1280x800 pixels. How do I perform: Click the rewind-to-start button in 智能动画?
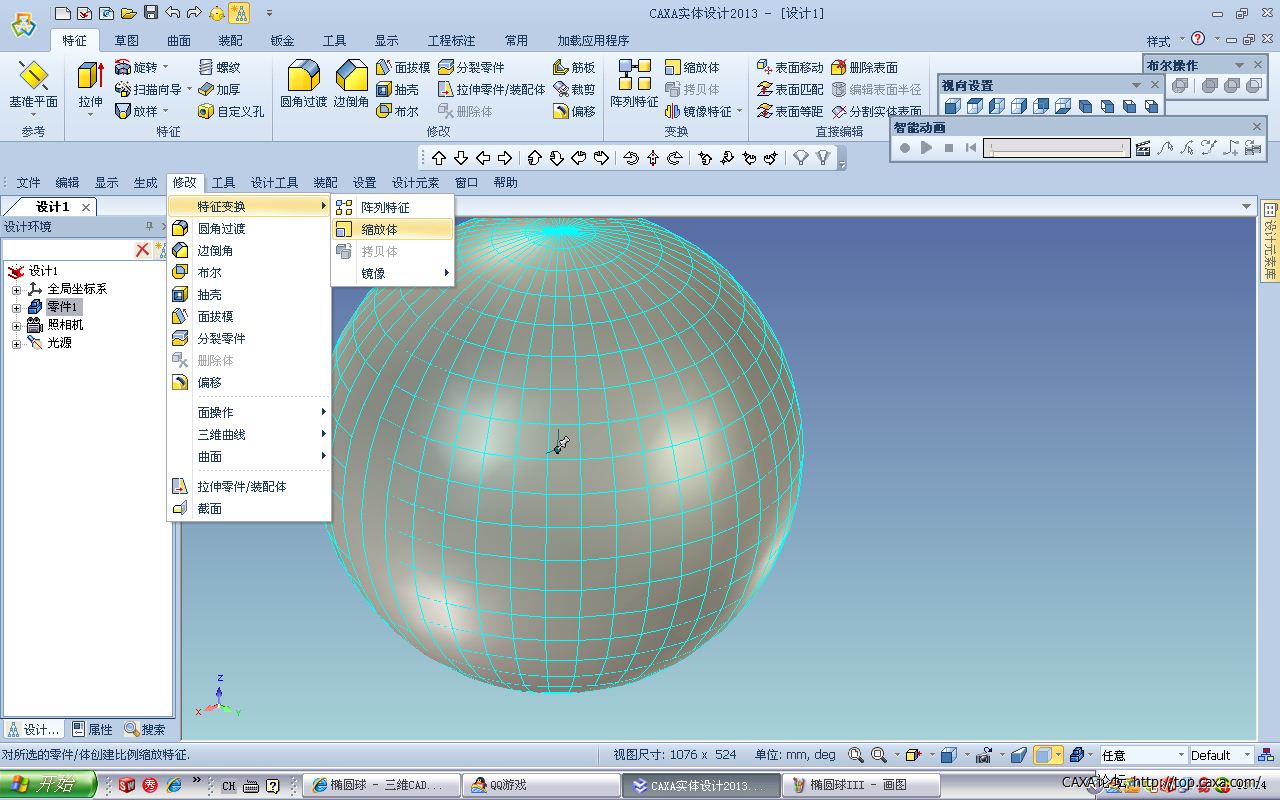pos(971,148)
